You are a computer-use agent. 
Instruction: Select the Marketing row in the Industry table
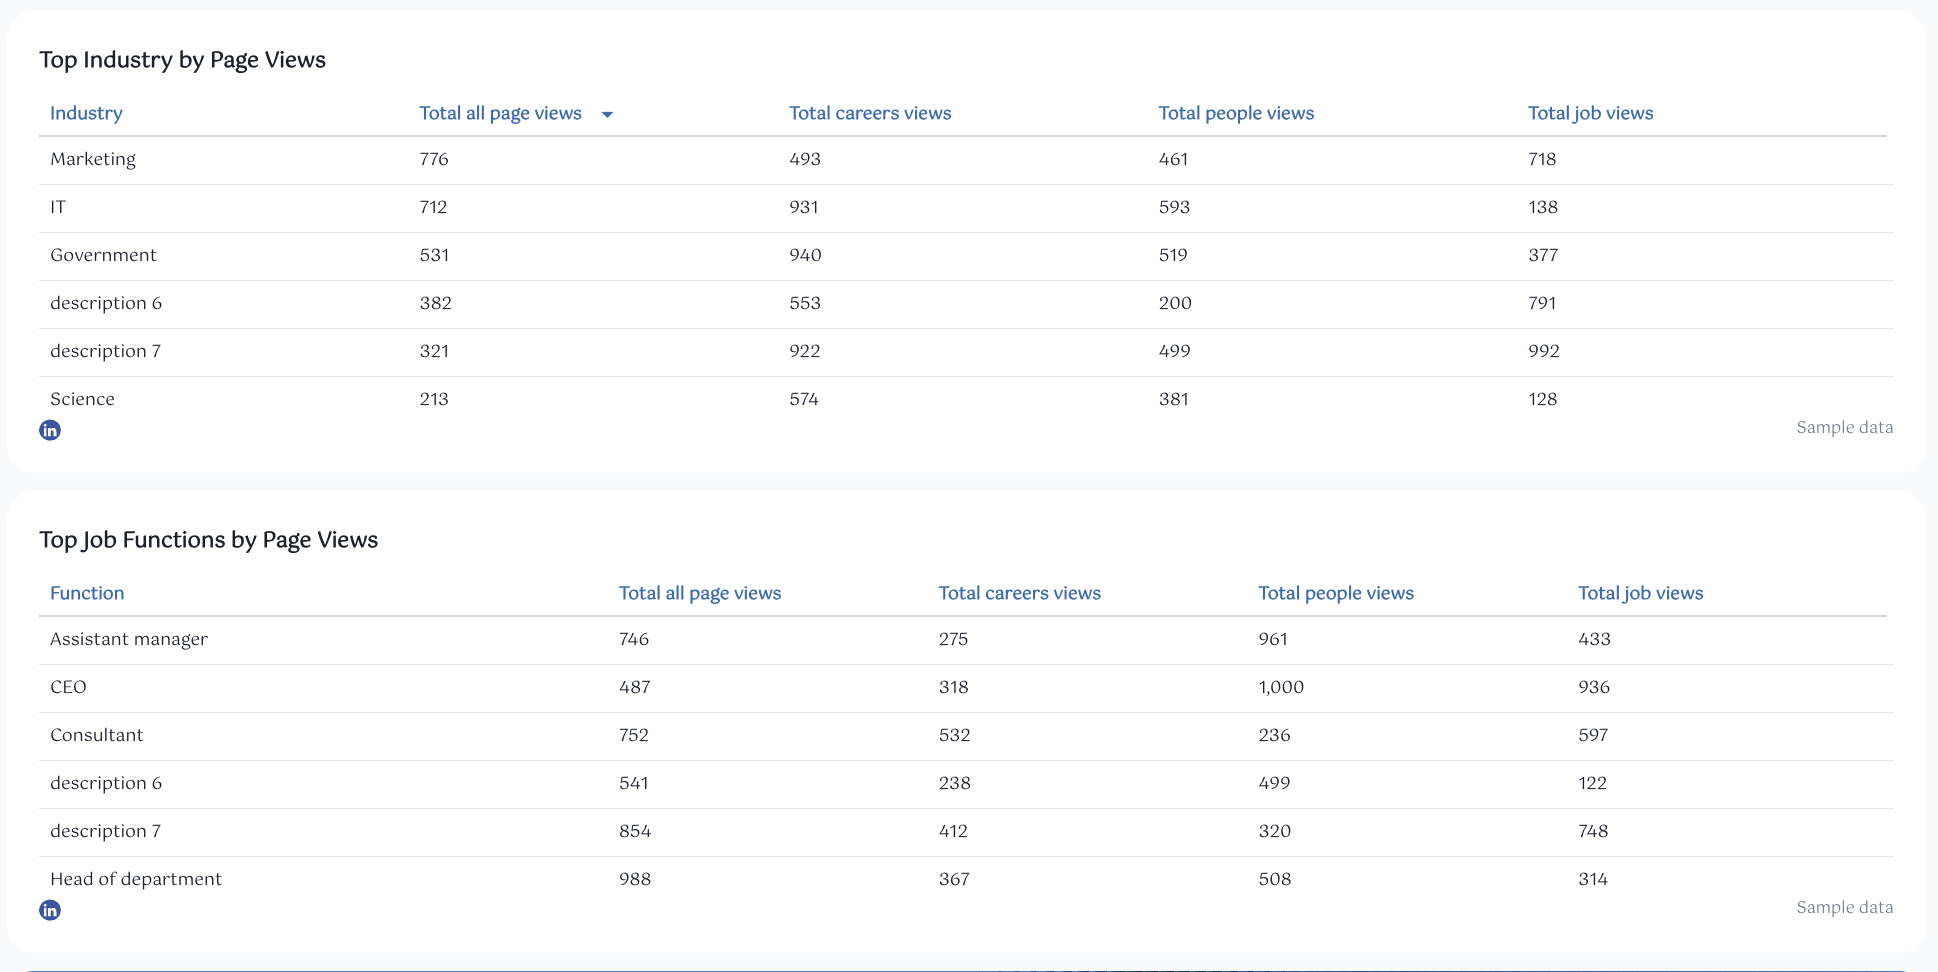pos(93,159)
